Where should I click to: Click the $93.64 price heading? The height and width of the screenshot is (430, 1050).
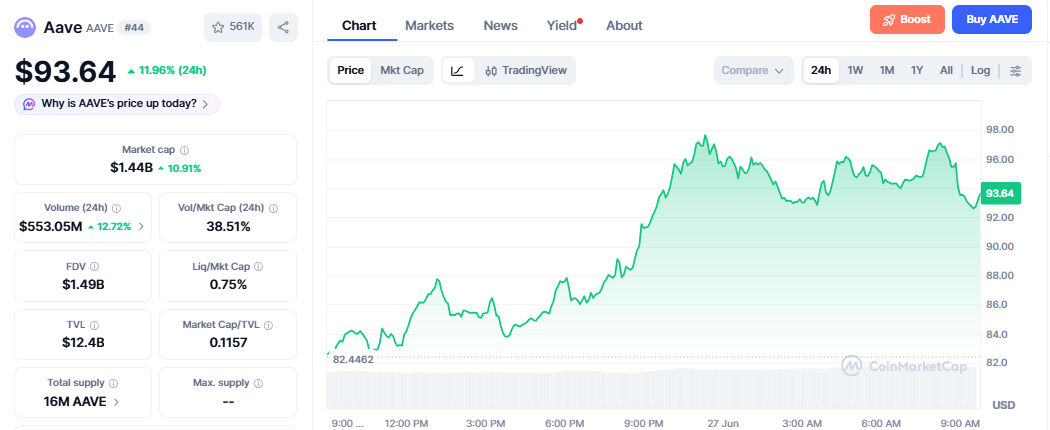pos(66,72)
